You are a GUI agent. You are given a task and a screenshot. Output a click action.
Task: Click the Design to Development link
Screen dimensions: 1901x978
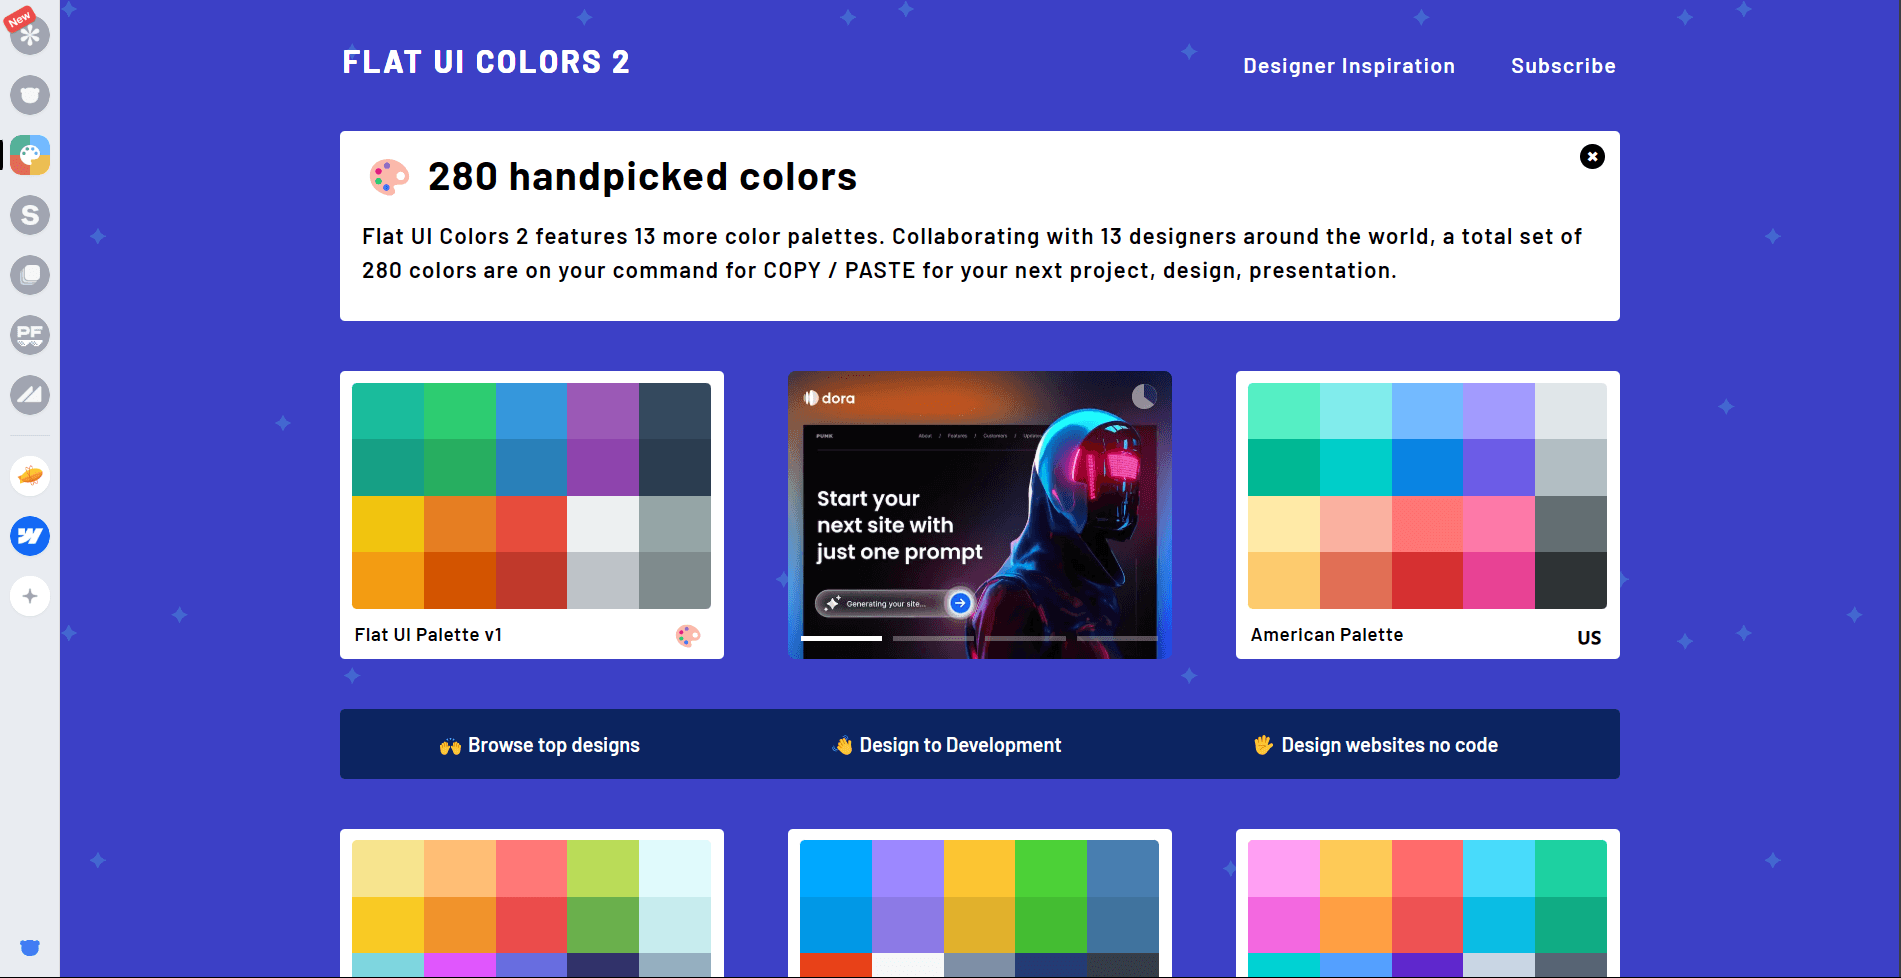948,744
